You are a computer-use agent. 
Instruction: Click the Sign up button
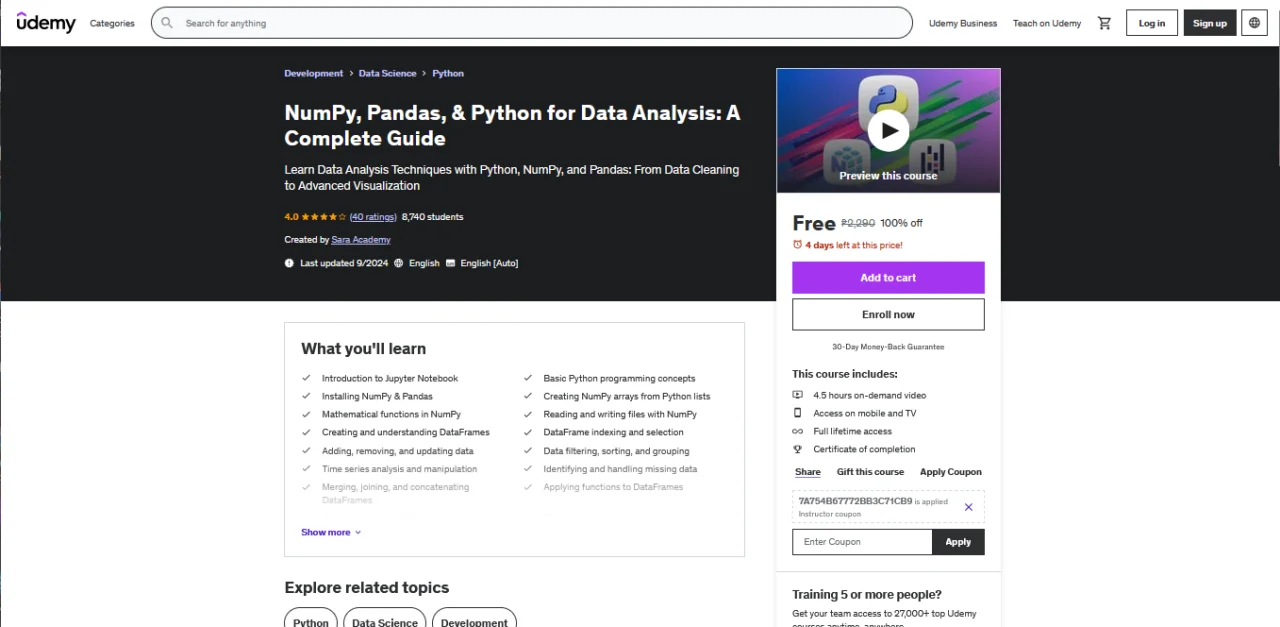[x=1210, y=23]
